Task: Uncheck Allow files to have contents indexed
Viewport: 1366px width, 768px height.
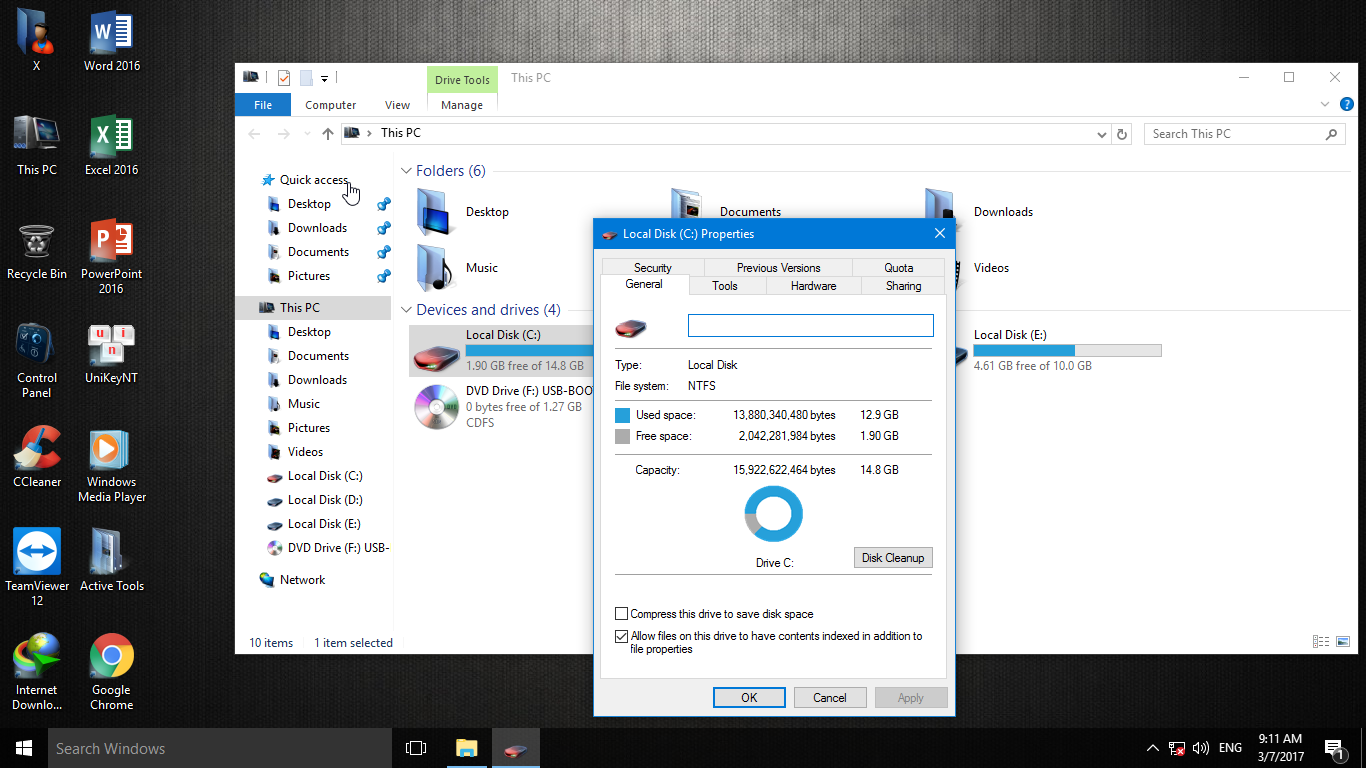Action: [x=622, y=636]
